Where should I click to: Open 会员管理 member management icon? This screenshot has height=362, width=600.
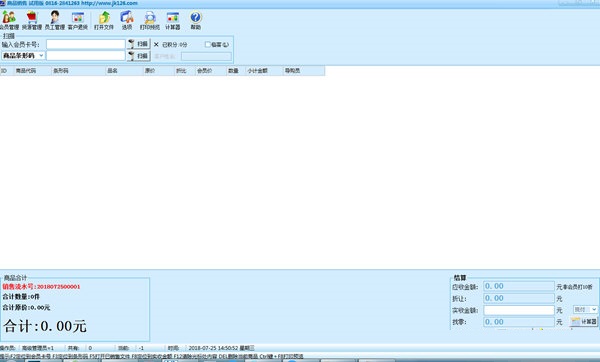pos(9,21)
